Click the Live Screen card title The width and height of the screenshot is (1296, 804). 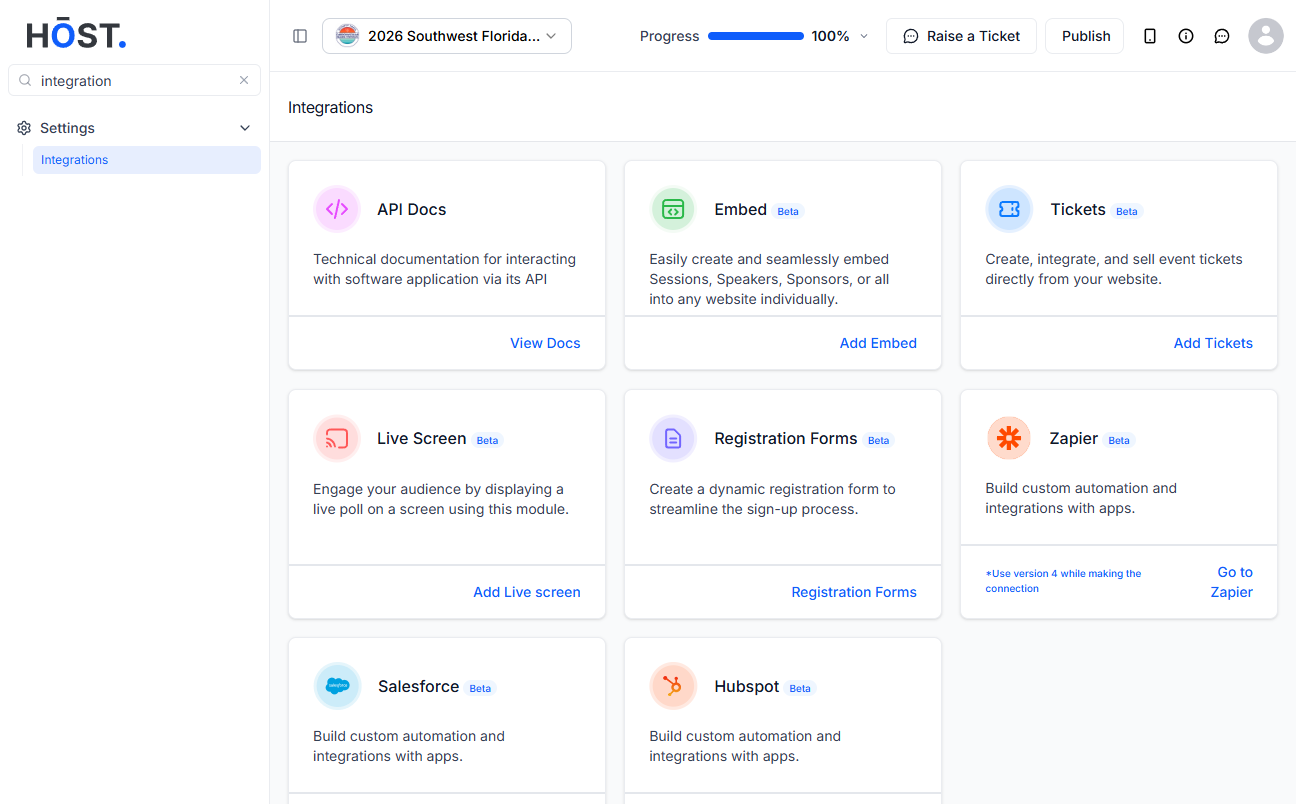coord(422,438)
